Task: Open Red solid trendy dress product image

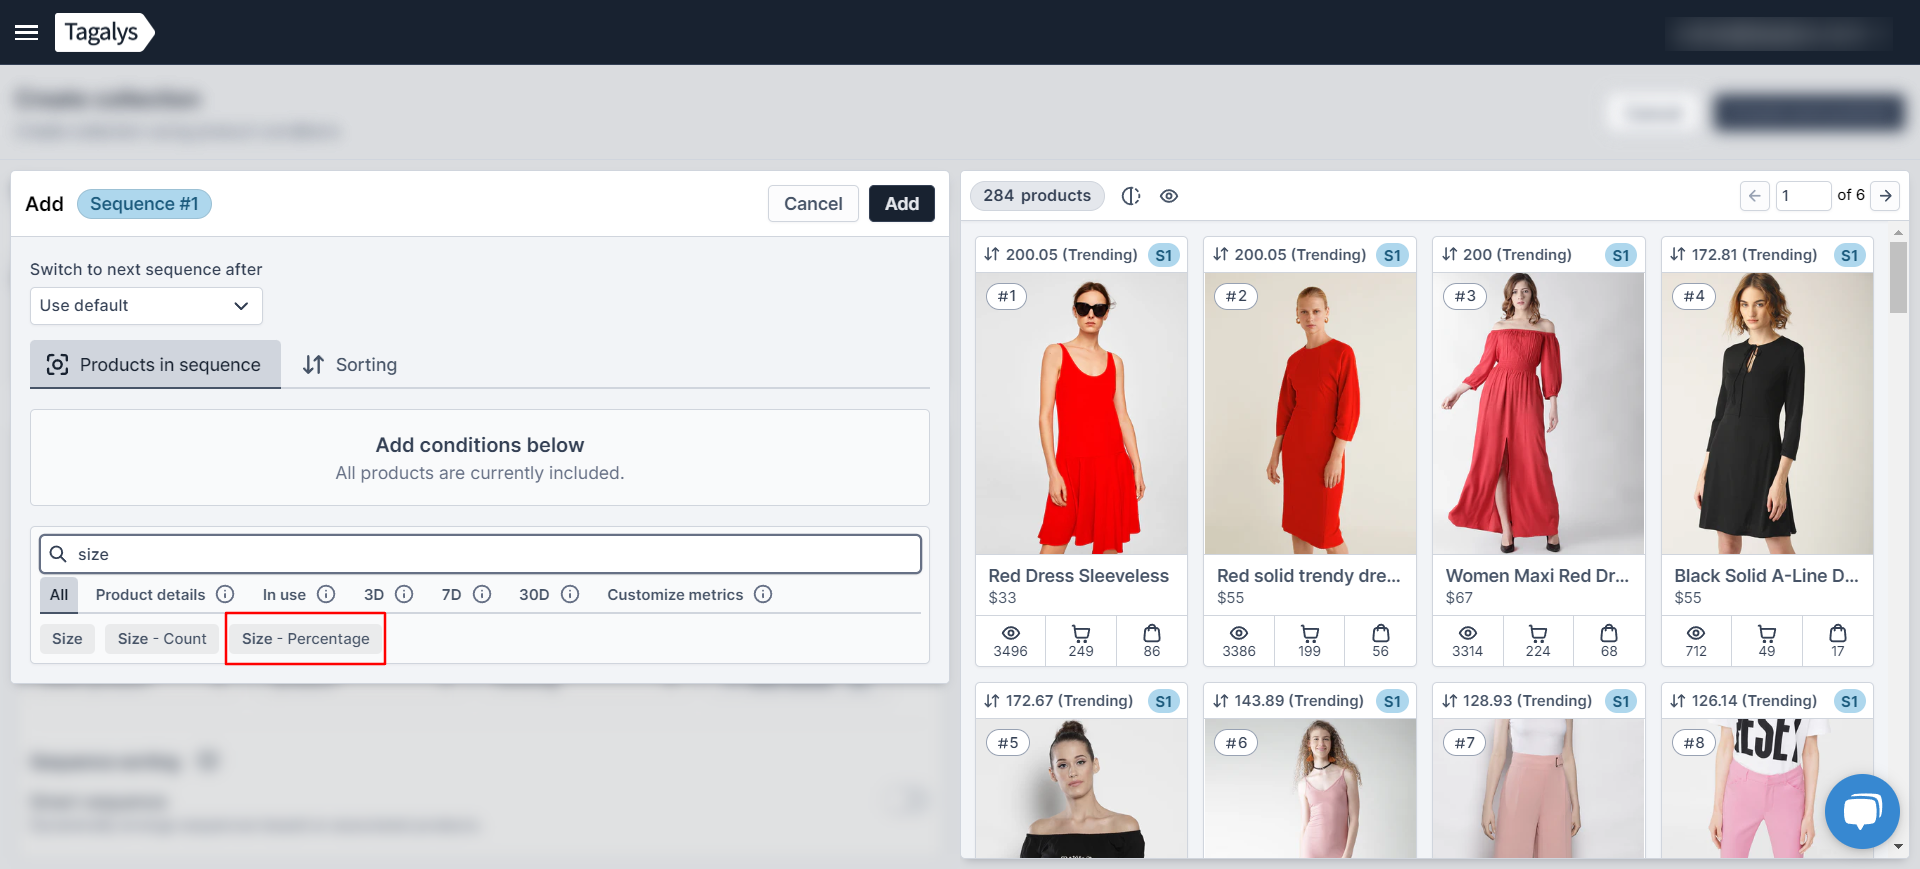Action: (1310, 414)
